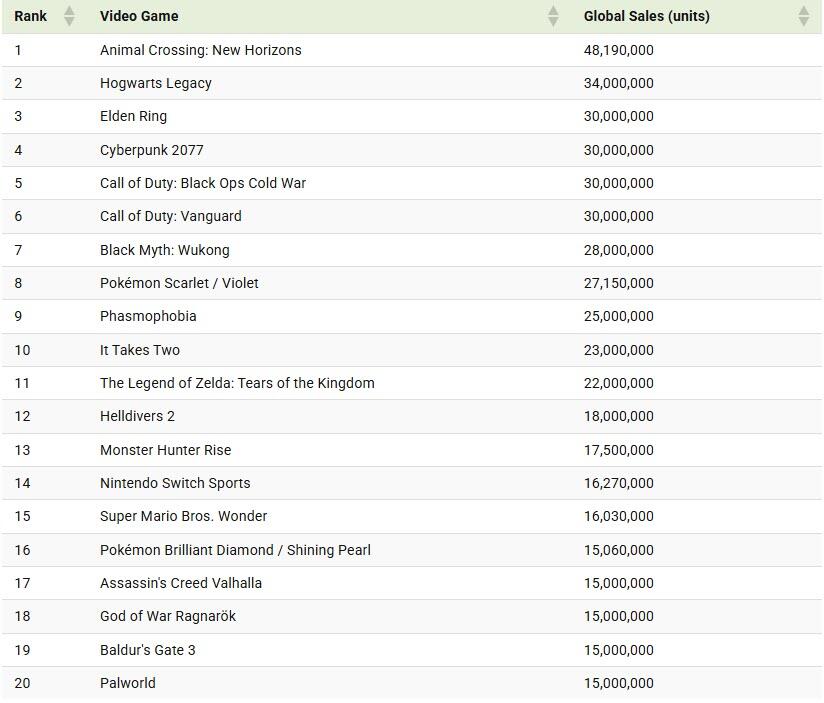
Task: Click the Video Game column header label
Action: 139,16
